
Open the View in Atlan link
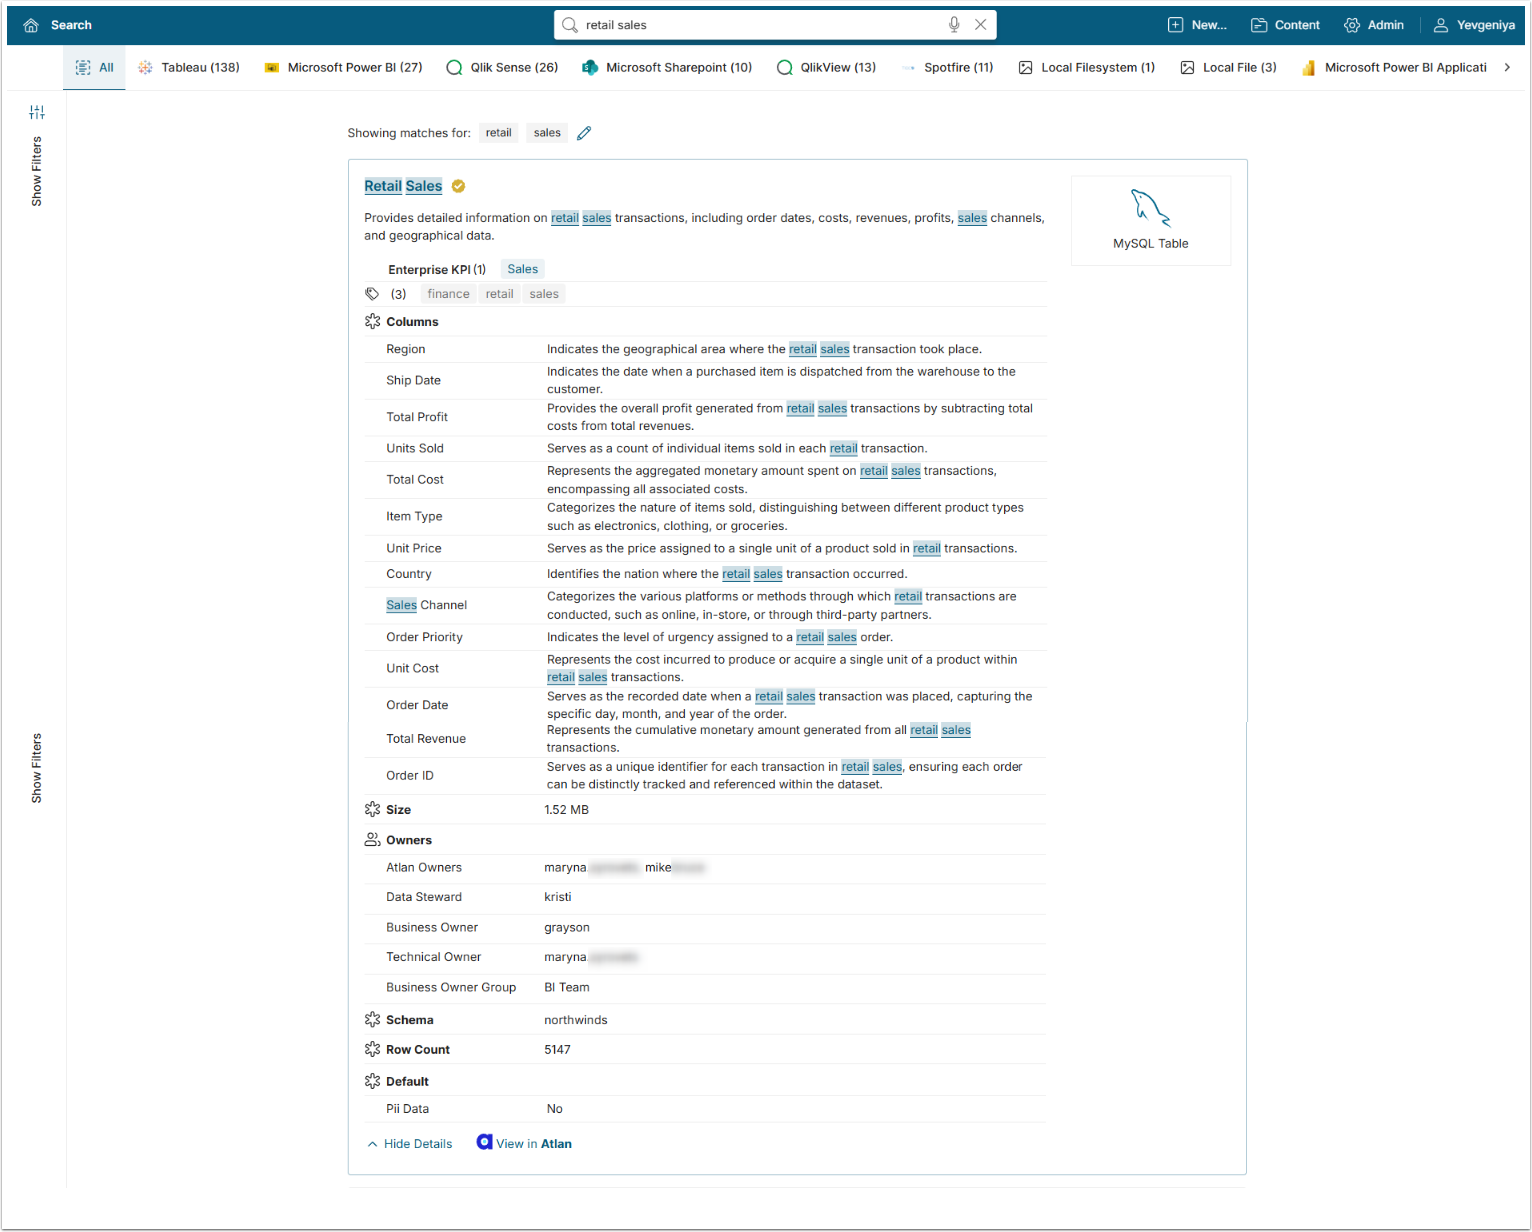(x=524, y=1144)
